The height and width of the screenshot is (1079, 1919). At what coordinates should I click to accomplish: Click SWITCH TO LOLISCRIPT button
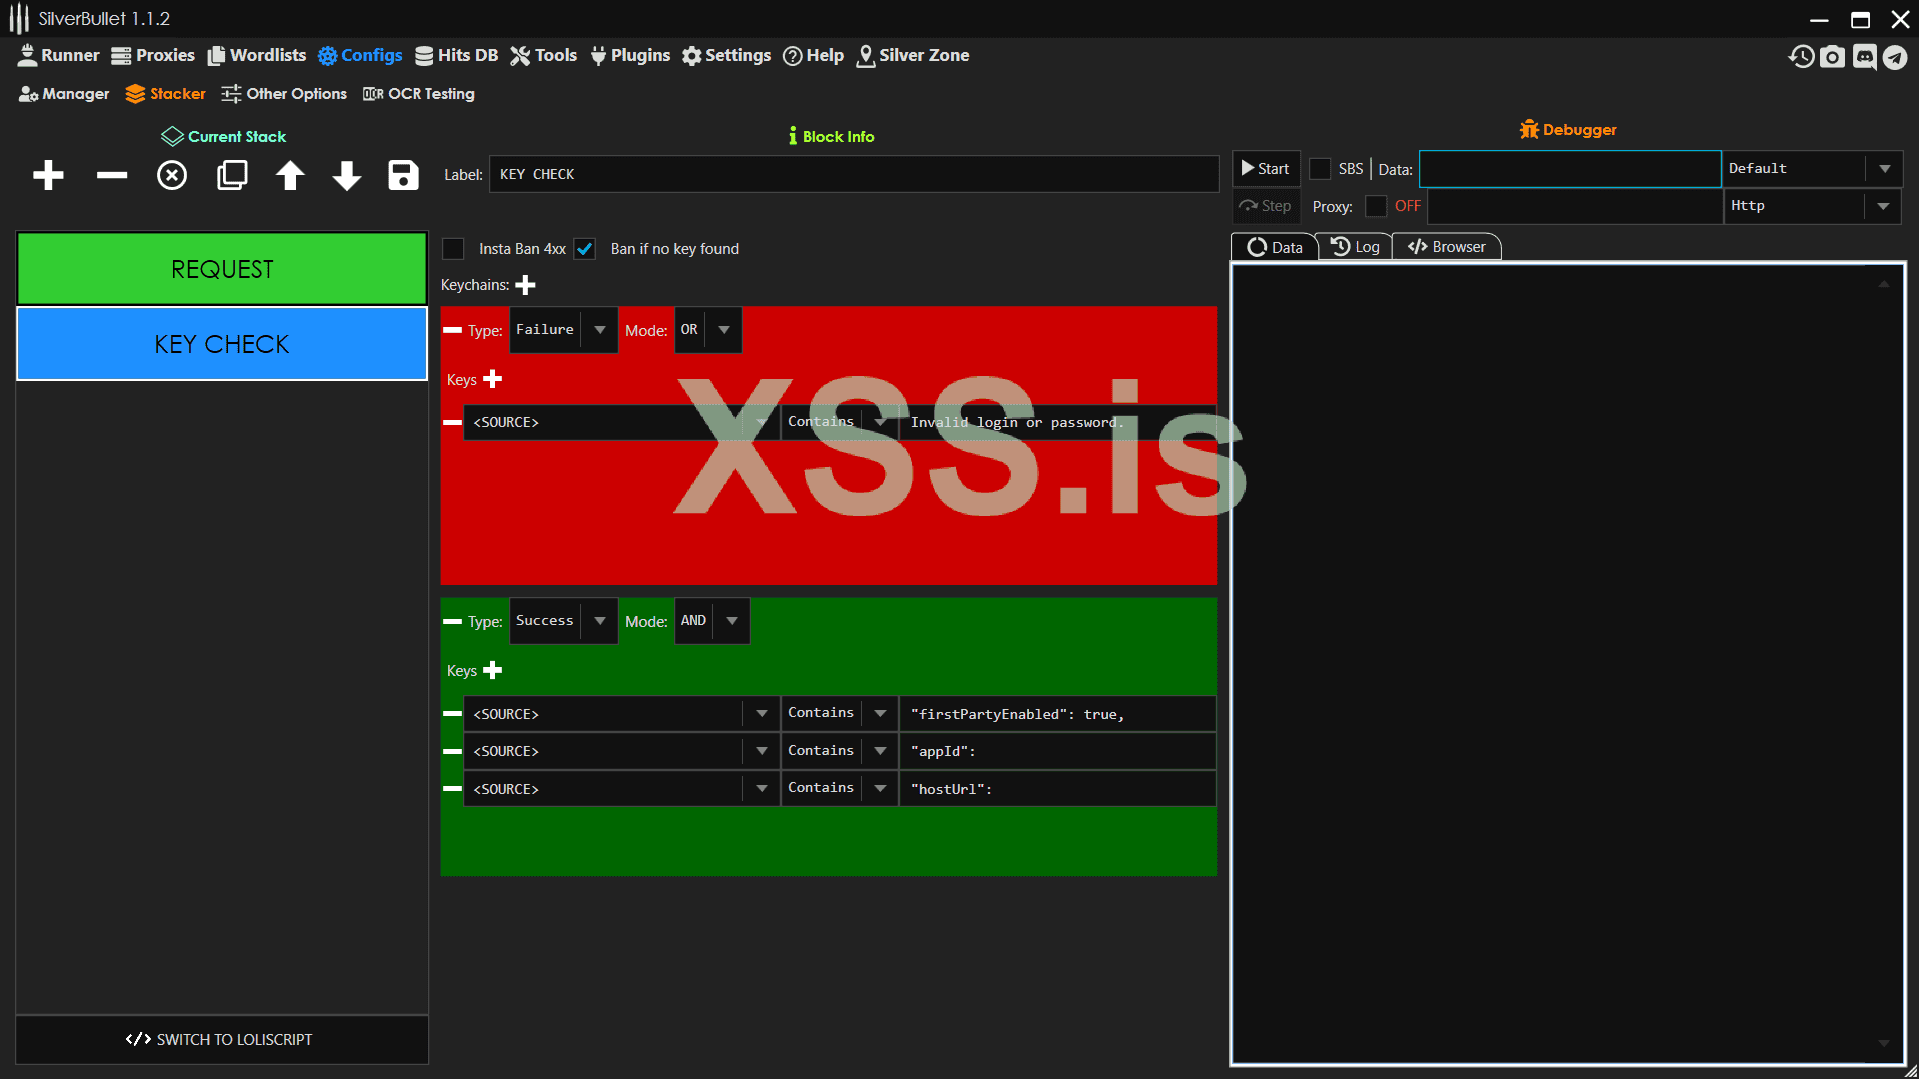pyautogui.click(x=221, y=1040)
